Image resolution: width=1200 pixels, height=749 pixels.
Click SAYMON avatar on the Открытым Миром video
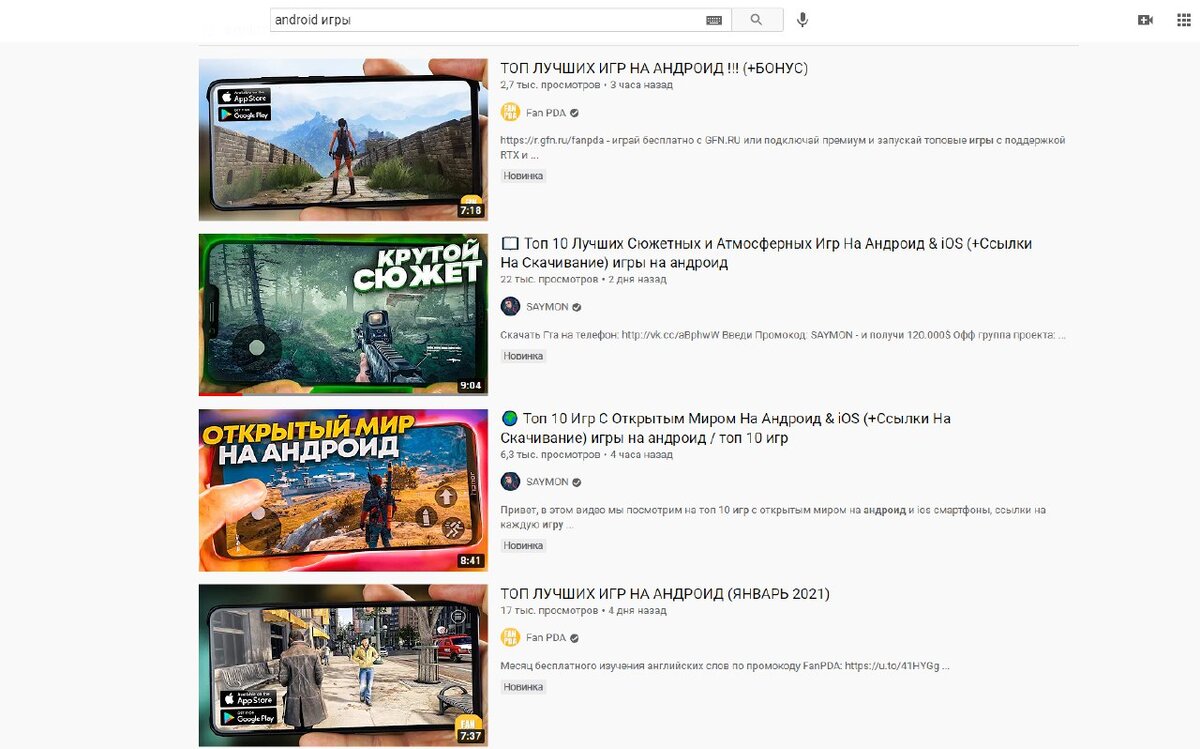click(x=510, y=482)
